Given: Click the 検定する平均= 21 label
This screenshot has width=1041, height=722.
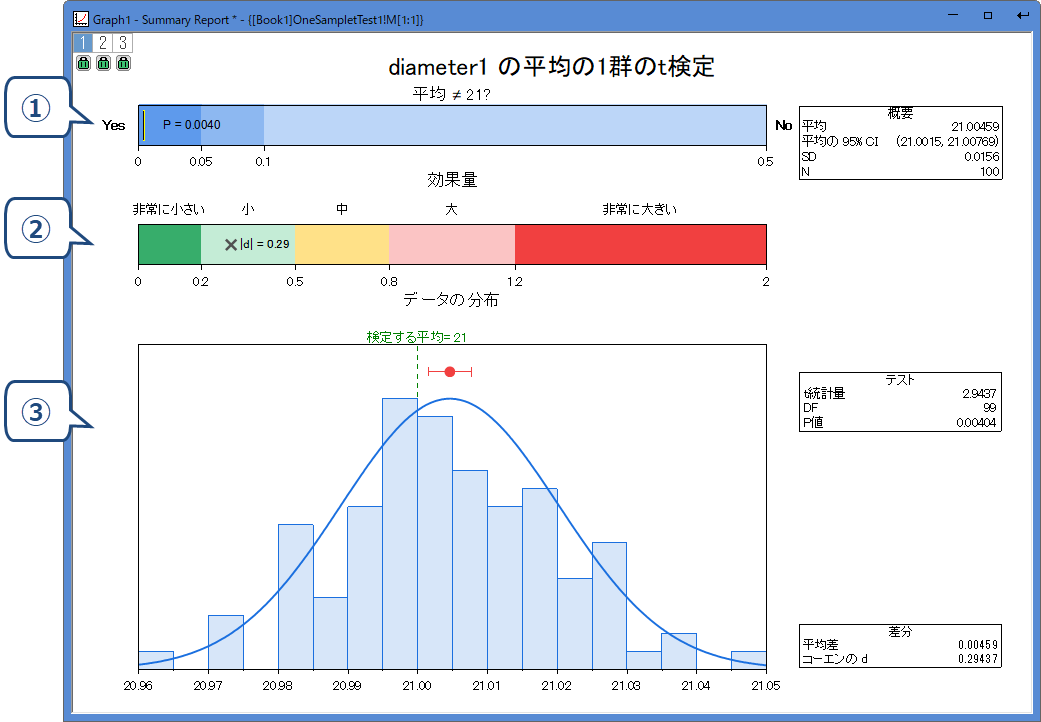Looking at the screenshot, I should coord(417,338).
